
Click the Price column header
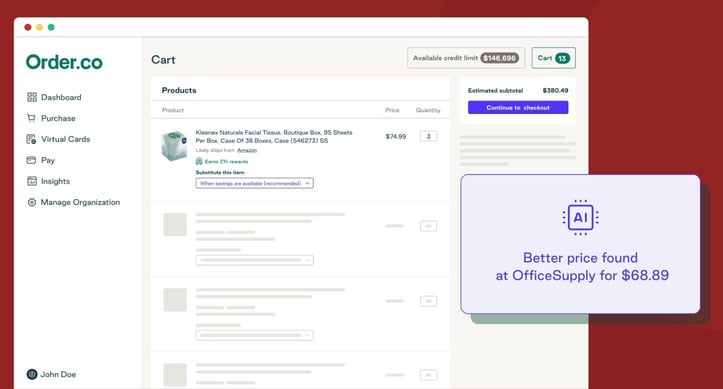[392, 110]
